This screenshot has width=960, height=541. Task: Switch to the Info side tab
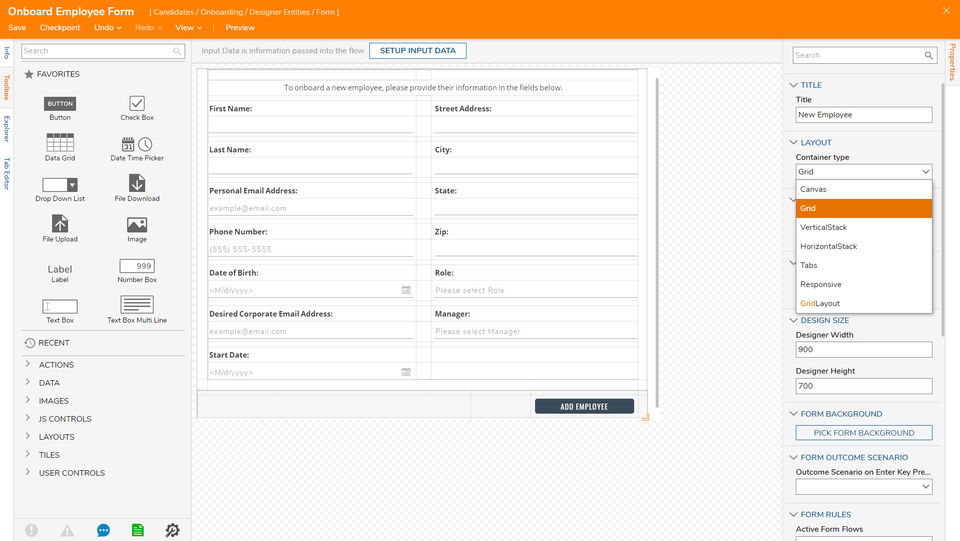pos(7,53)
